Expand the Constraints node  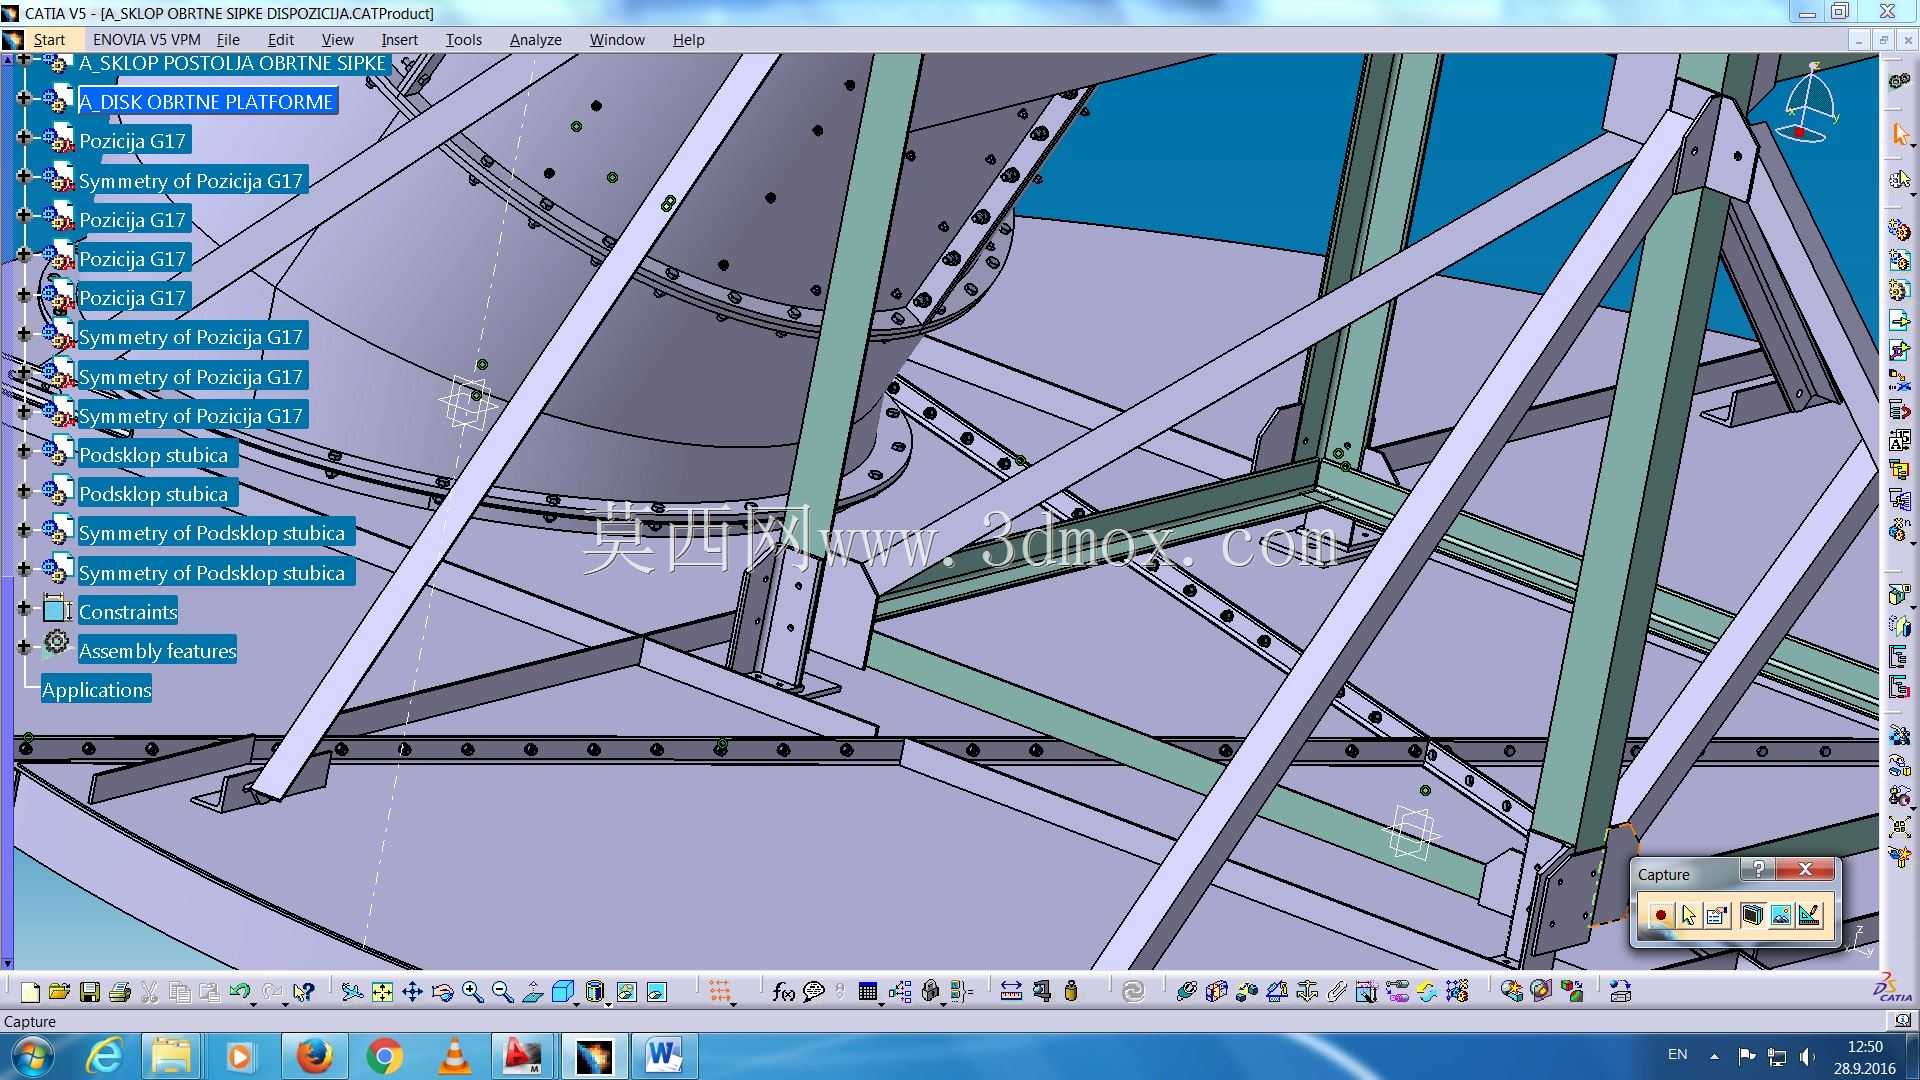tap(24, 608)
